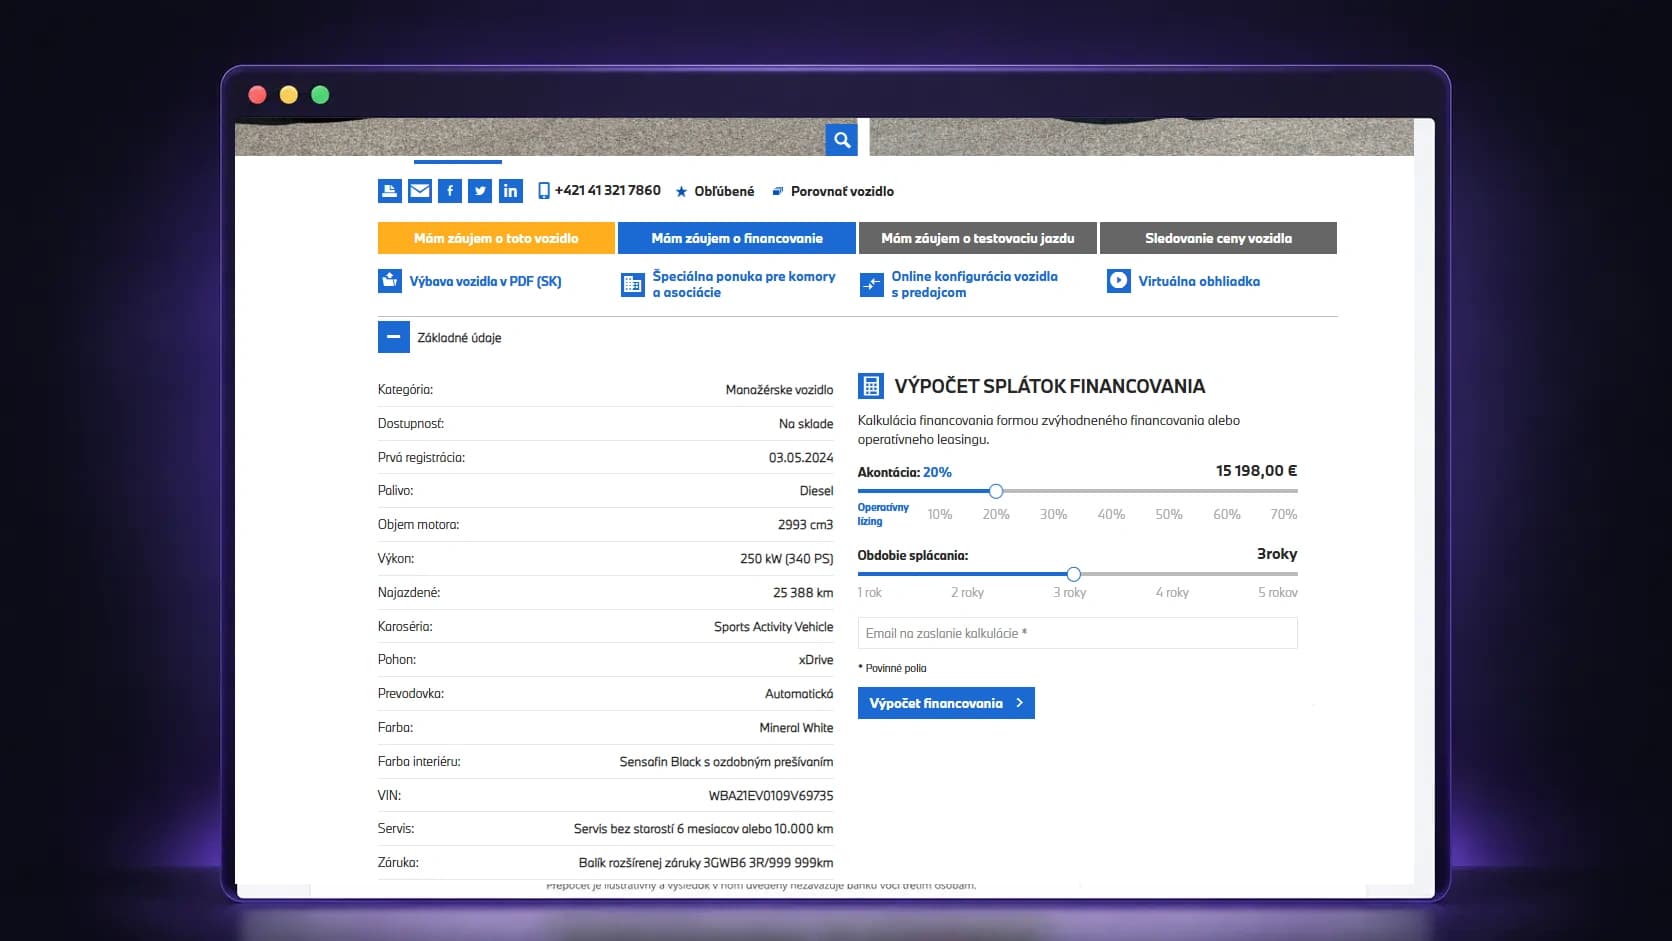Click the Porovnať vozidlo link text
Image resolution: width=1672 pixels, height=941 pixels.
pos(842,191)
